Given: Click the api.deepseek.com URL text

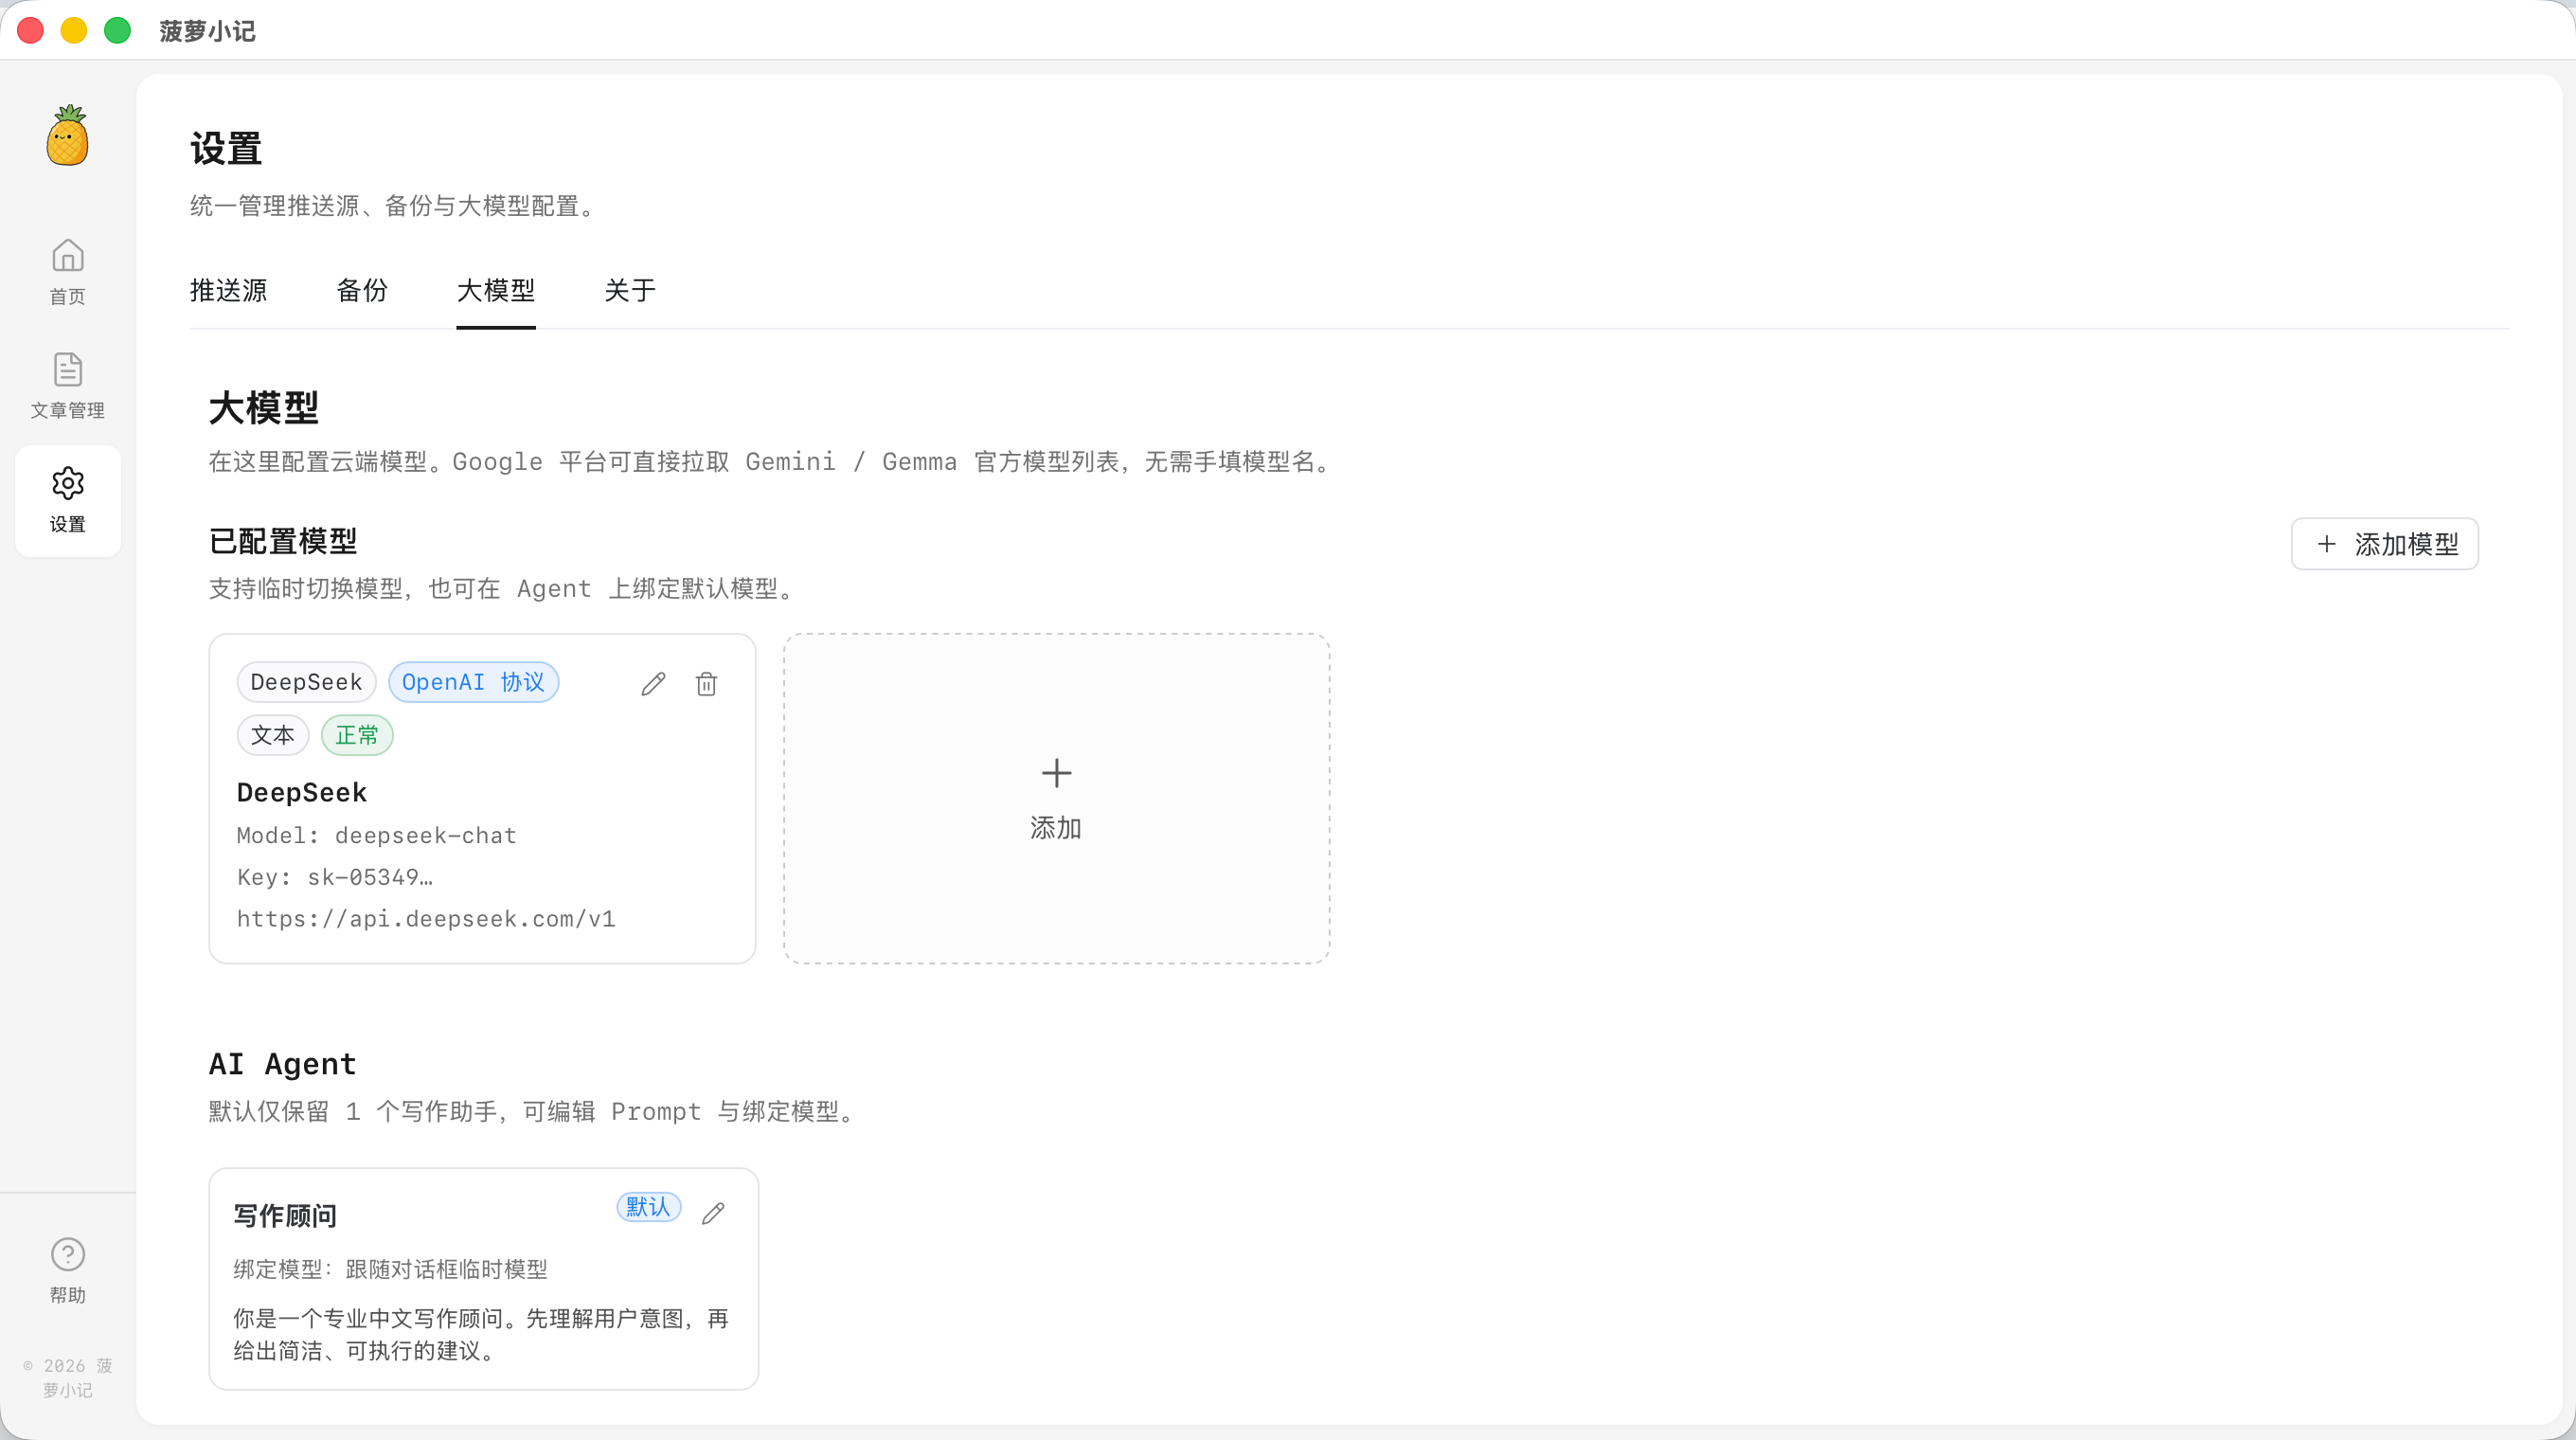Looking at the screenshot, I should pos(426,918).
